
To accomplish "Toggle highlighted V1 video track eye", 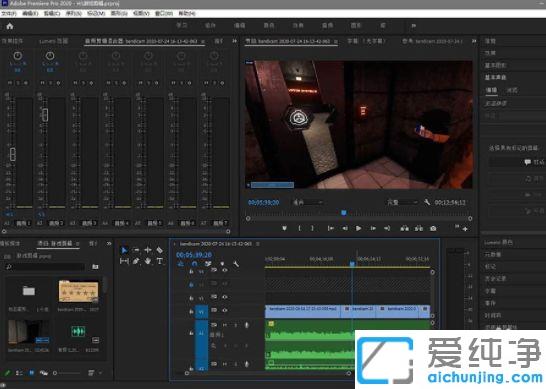I will coord(225,310).
